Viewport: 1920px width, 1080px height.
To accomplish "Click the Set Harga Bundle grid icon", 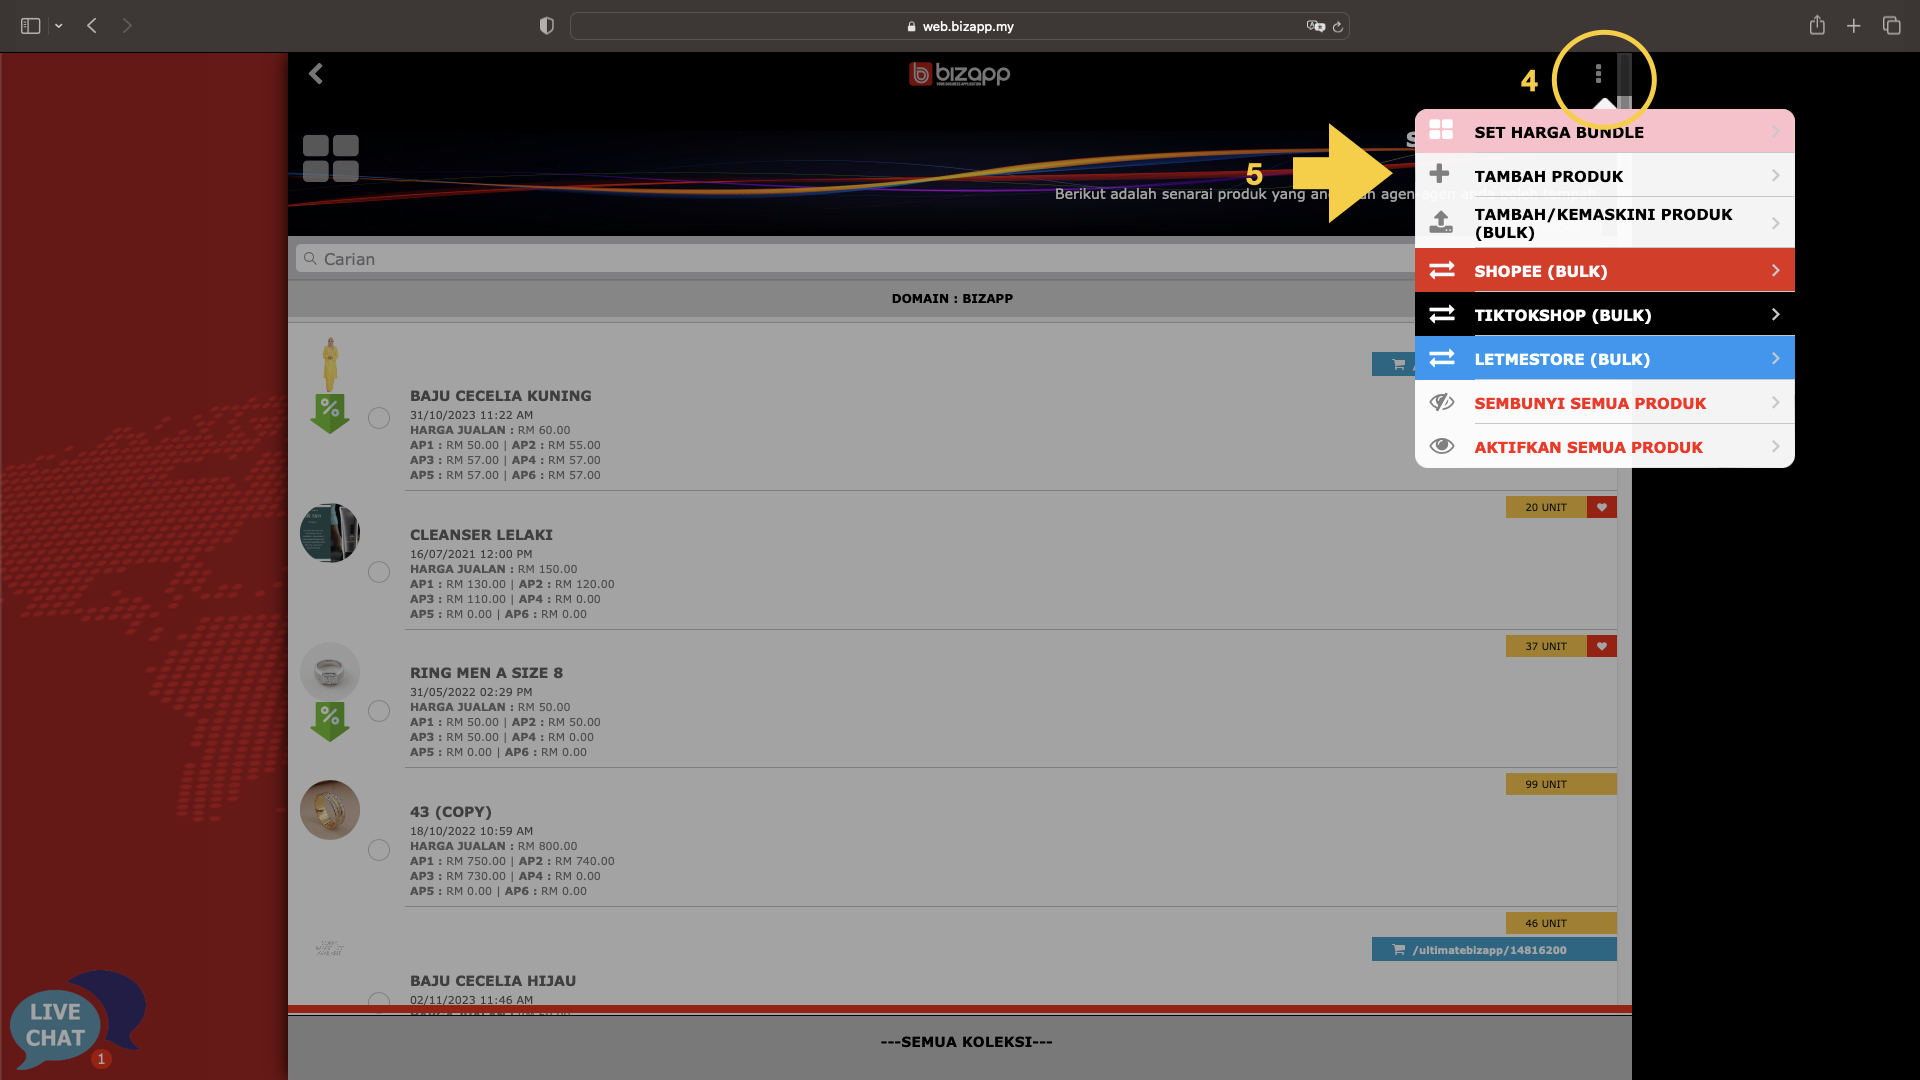I will point(1441,130).
